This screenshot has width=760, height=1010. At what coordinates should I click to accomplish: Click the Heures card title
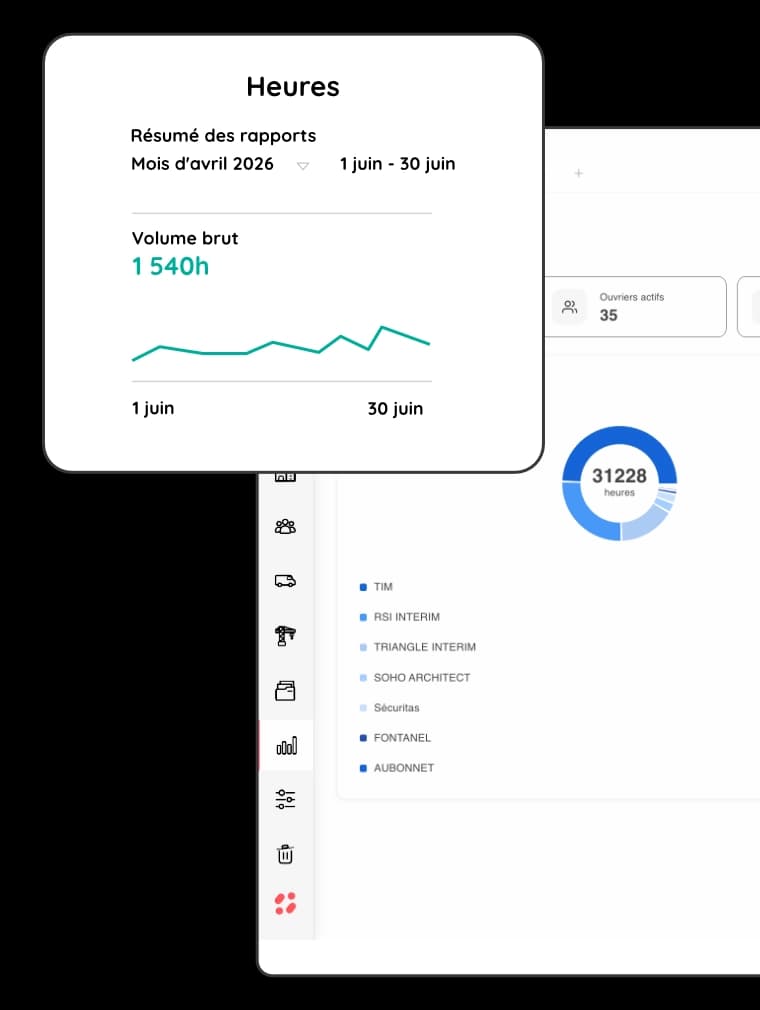[293, 86]
